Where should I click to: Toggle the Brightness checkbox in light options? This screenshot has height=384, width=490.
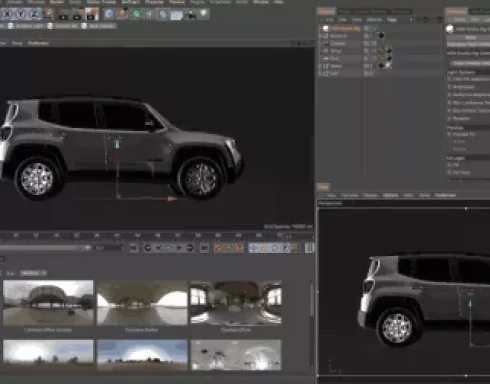pos(449,87)
